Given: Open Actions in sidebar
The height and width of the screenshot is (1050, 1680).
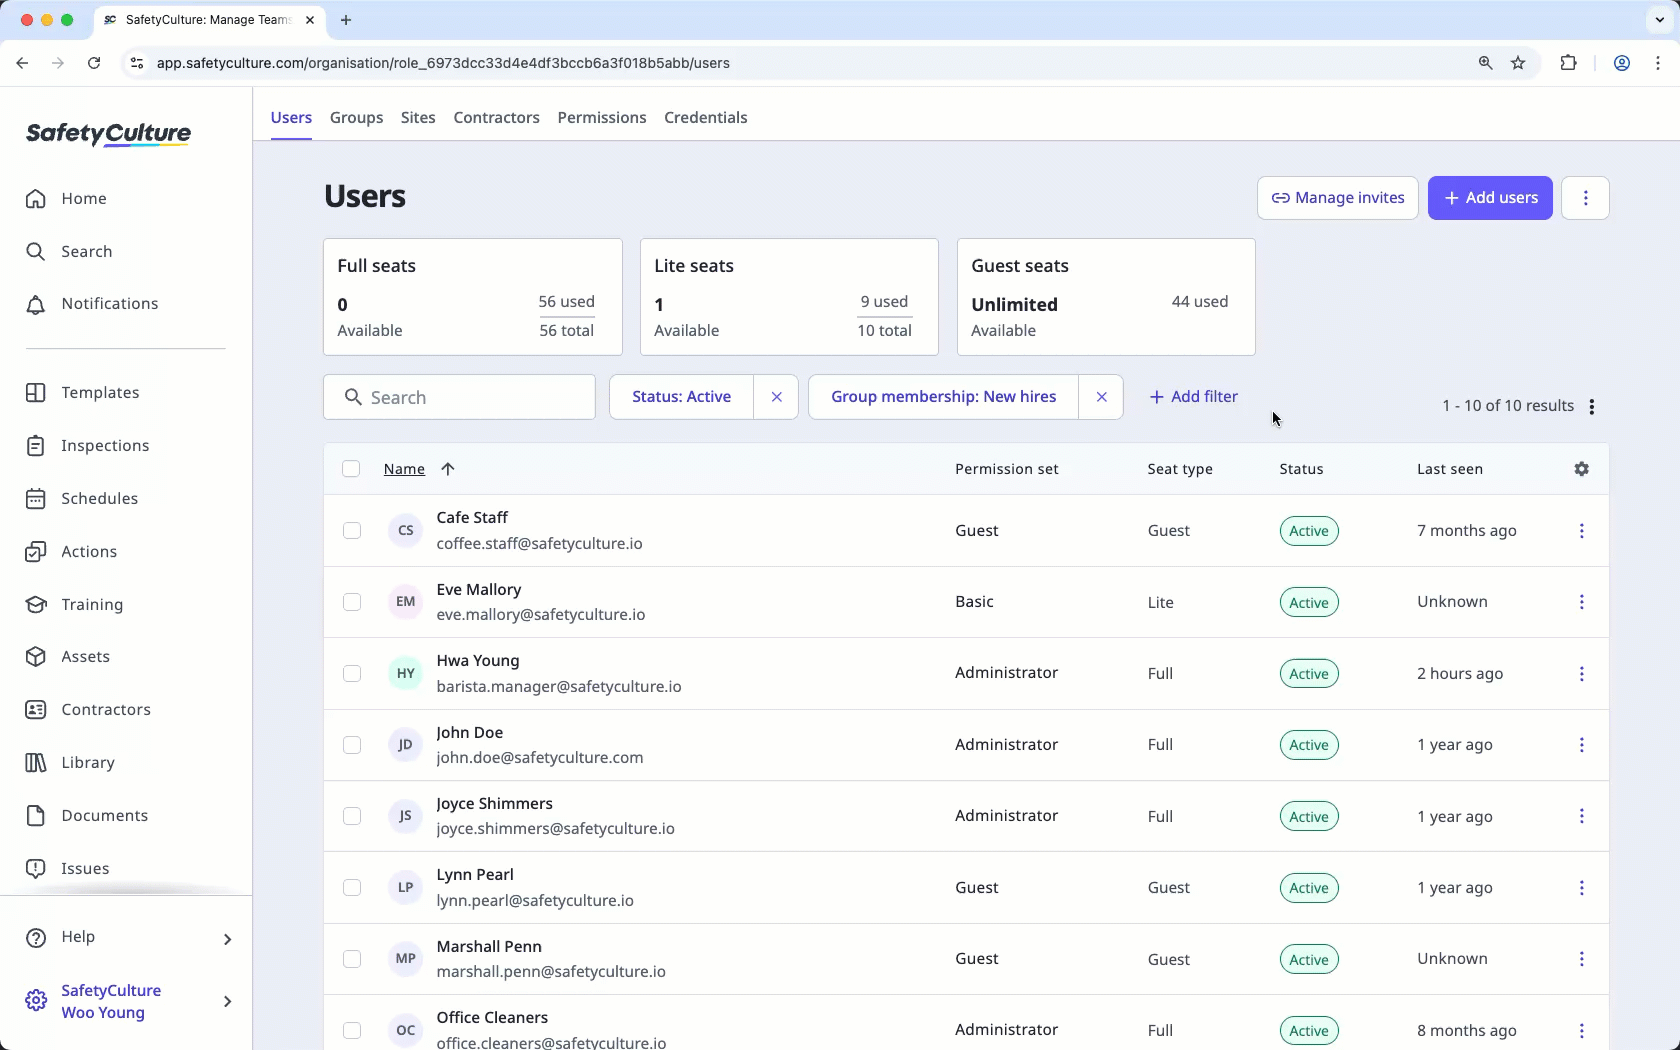Looking at the screenshot, I should pos(71,552).
